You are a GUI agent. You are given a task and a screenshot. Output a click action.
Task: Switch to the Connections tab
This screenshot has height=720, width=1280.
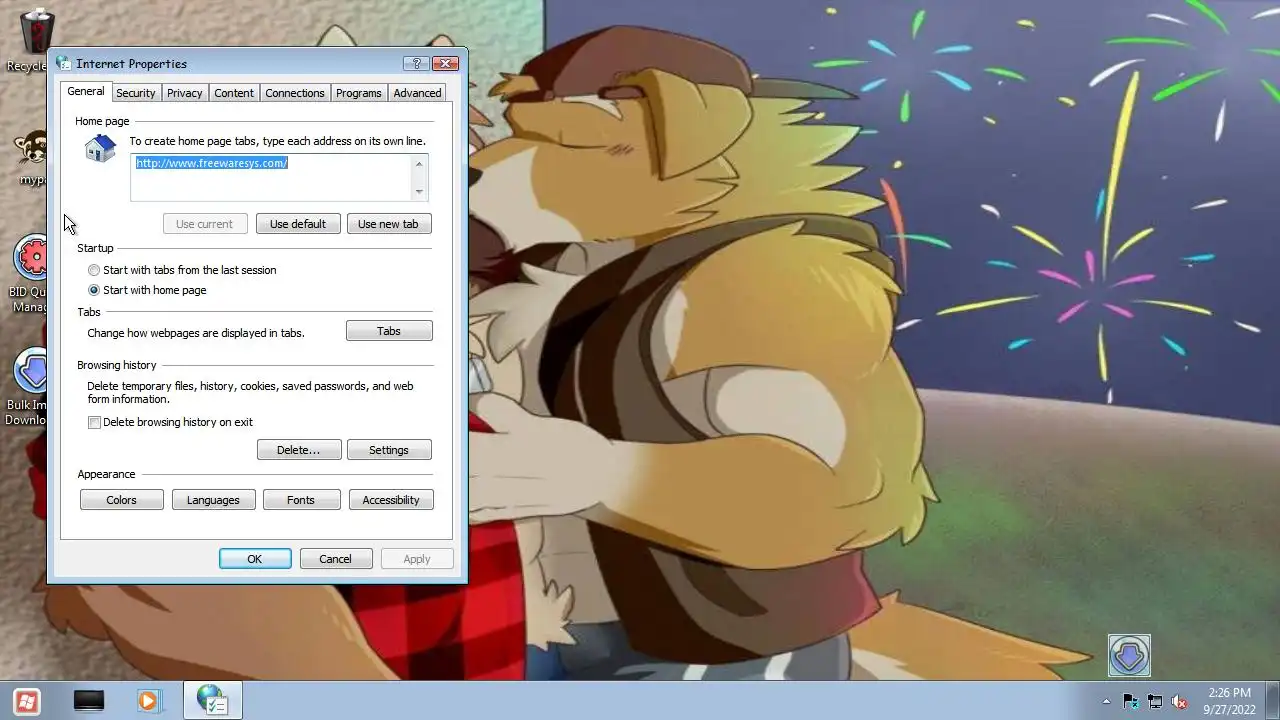coord(295,93)
